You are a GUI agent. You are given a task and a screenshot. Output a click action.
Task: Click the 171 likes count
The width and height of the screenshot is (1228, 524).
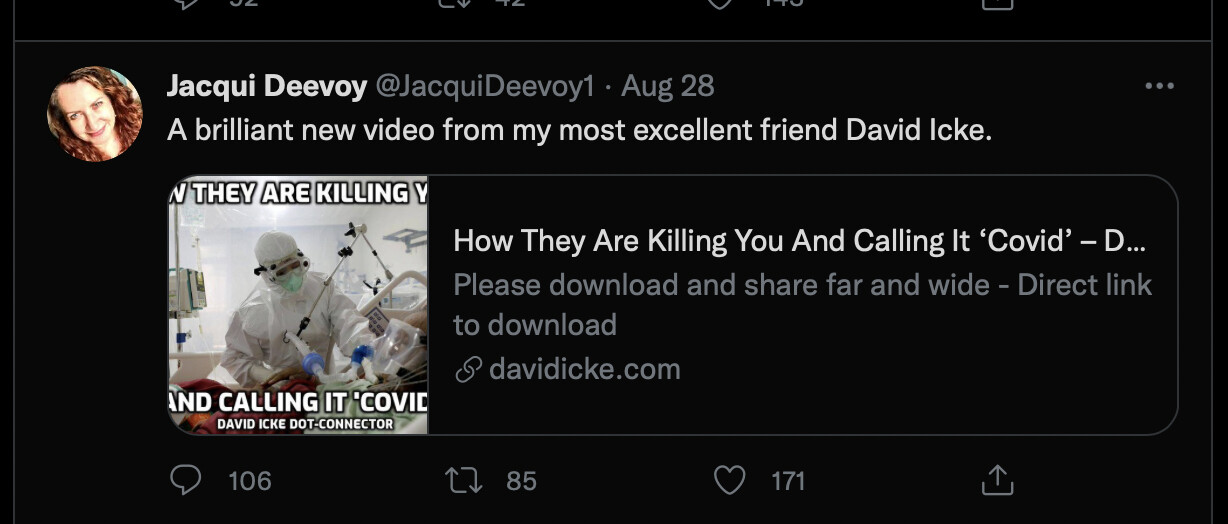click(788, 481)
